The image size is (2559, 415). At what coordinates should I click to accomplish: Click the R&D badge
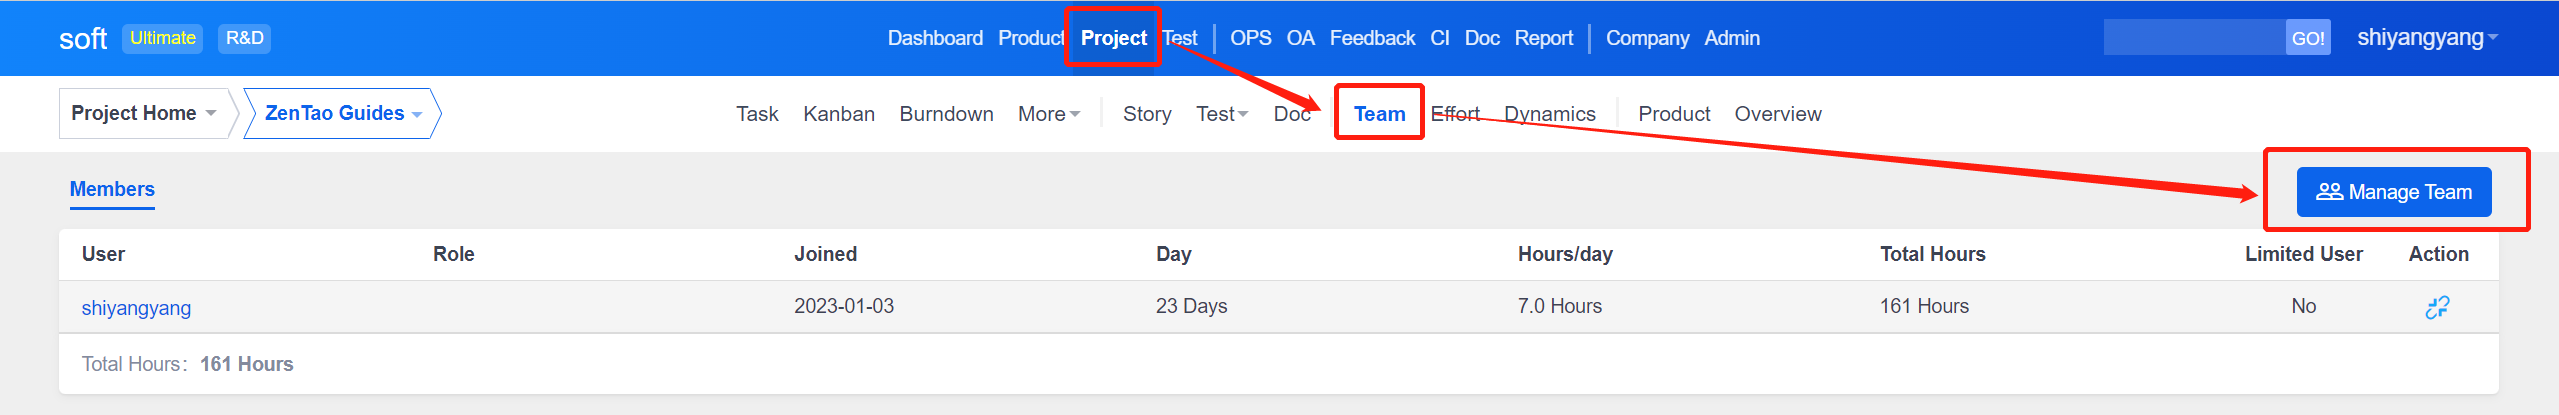(x=244, y=38)
